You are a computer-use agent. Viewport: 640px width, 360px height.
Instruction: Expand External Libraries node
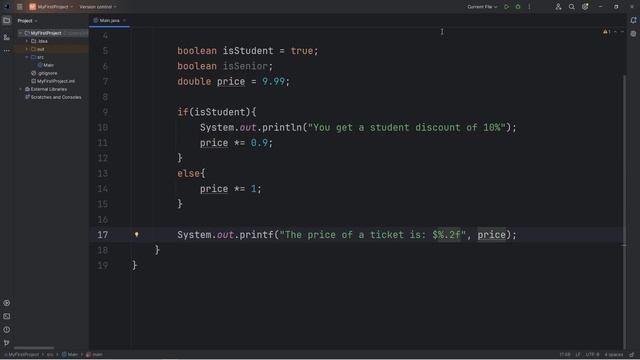coord(20,89)
